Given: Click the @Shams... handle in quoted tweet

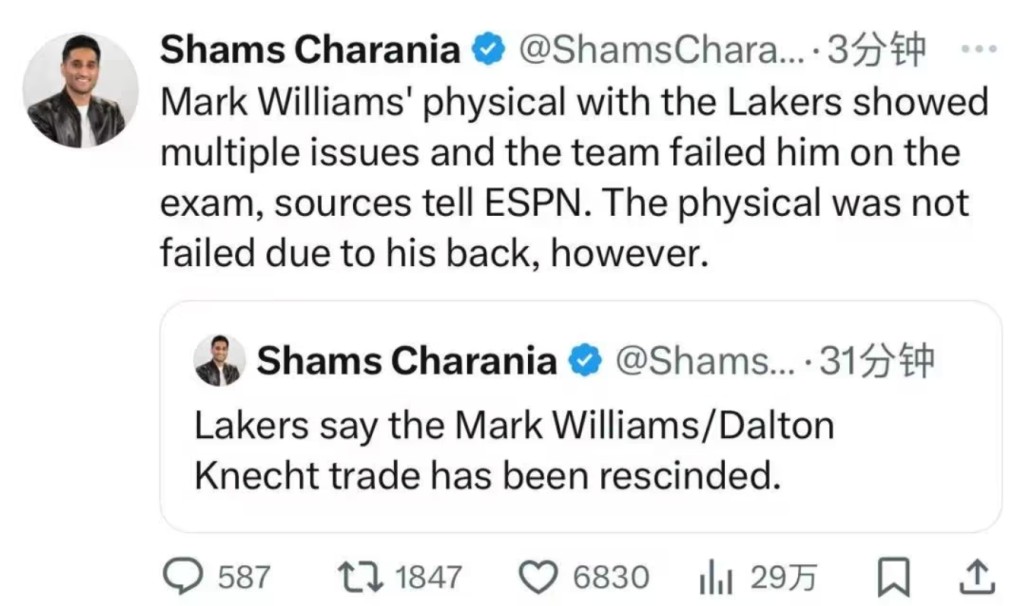Looking at the screenshot, I should pos(704,361).
